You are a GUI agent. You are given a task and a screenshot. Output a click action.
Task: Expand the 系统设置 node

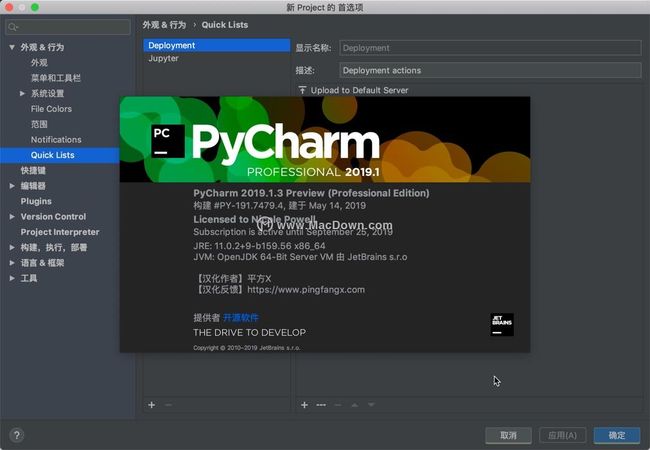click(22, 93)
